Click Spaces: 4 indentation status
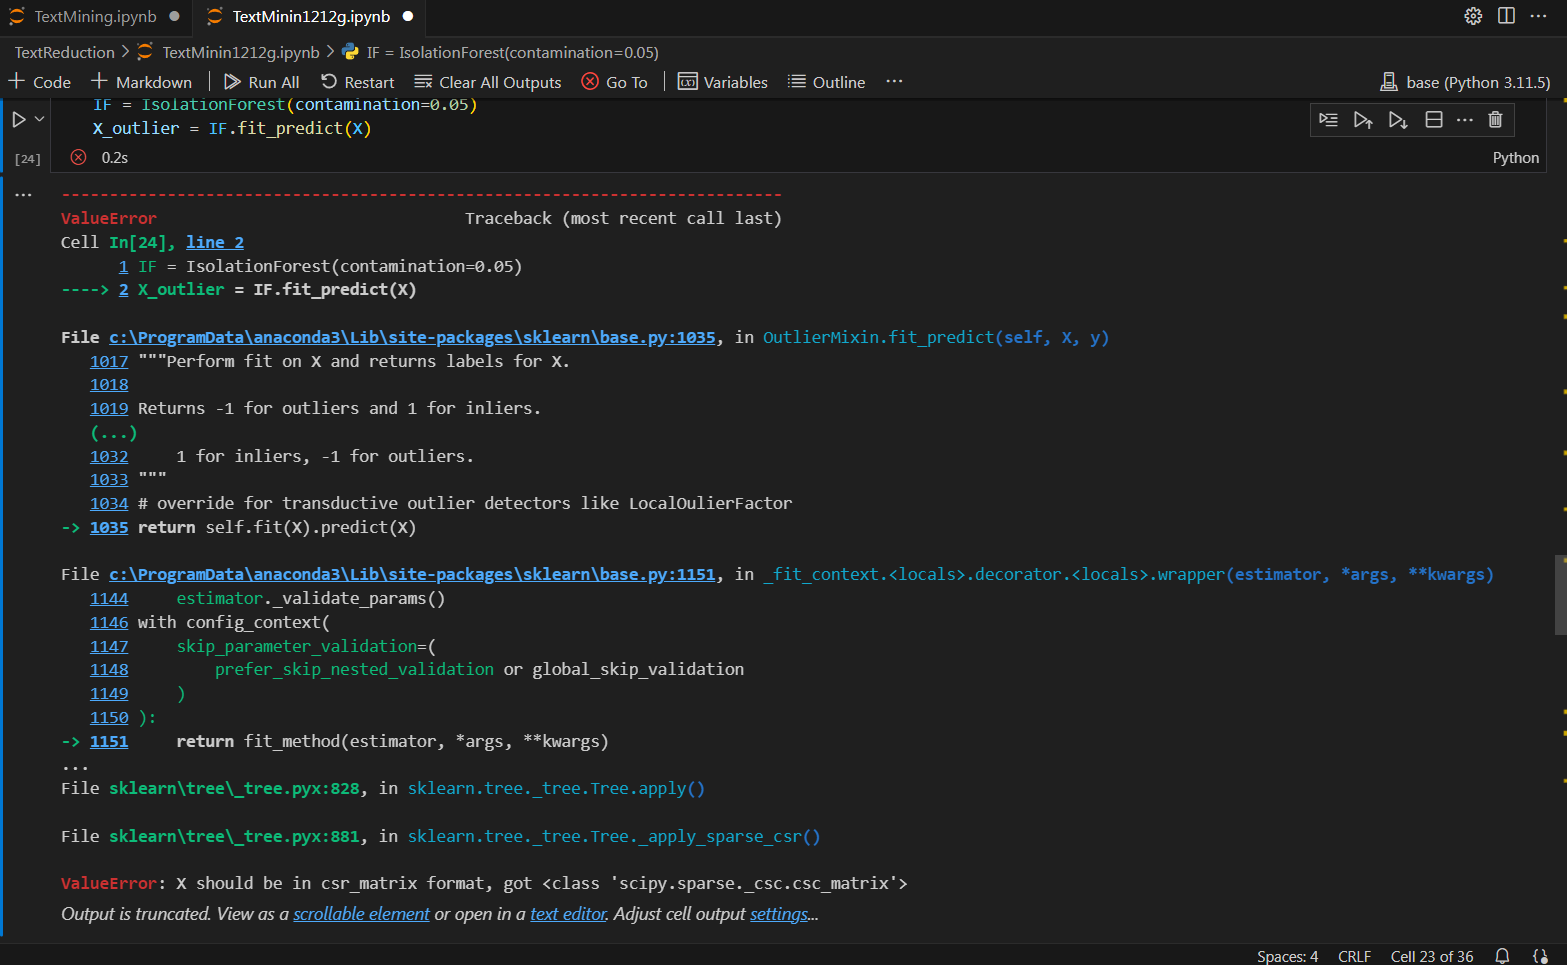This screenshot has height=965, width=1567. pos(1287,956)
